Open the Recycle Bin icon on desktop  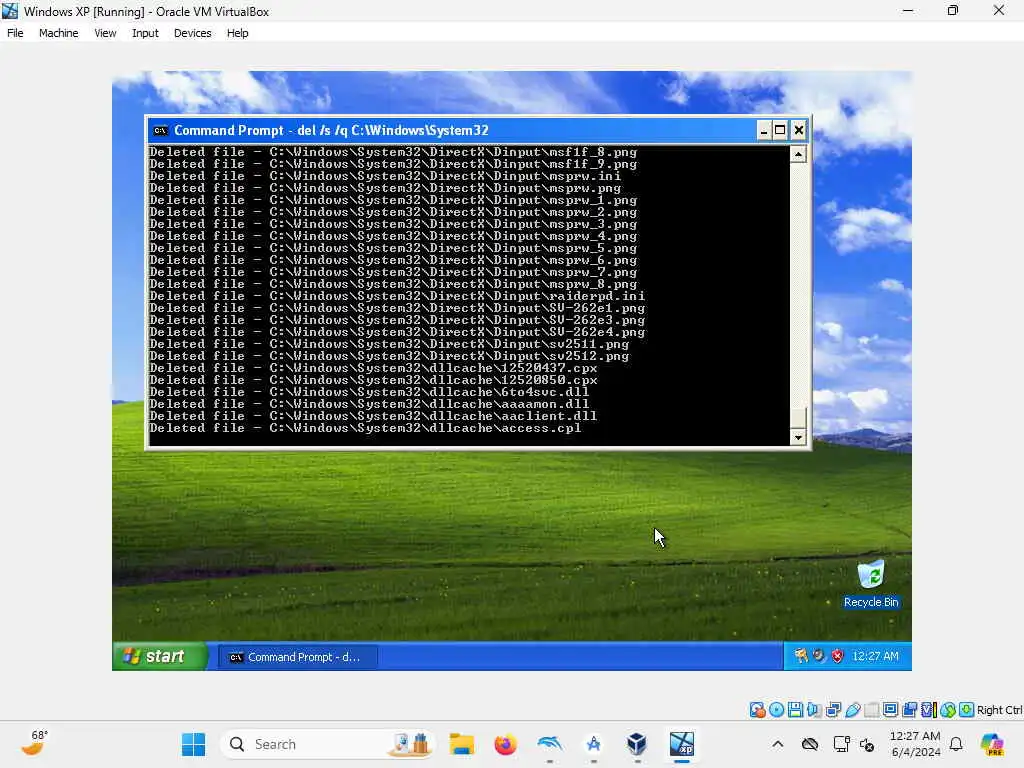[871, 584]
